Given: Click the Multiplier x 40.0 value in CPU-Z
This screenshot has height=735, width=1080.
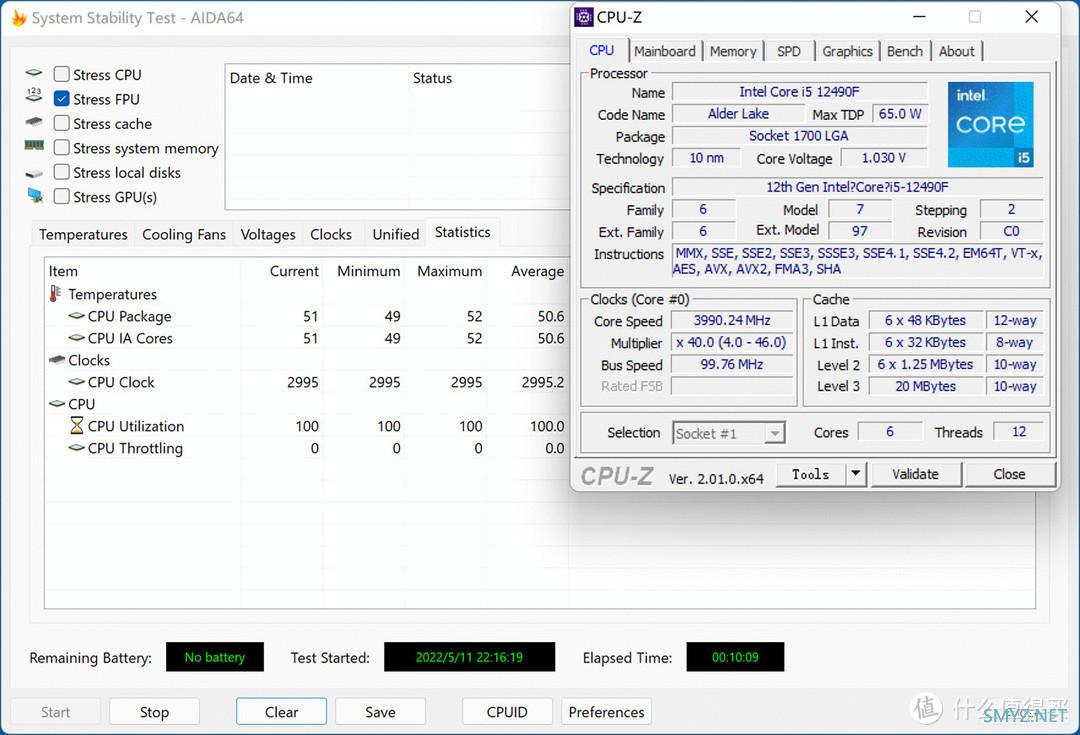Looking at the screenshot, I should [731, 342].
